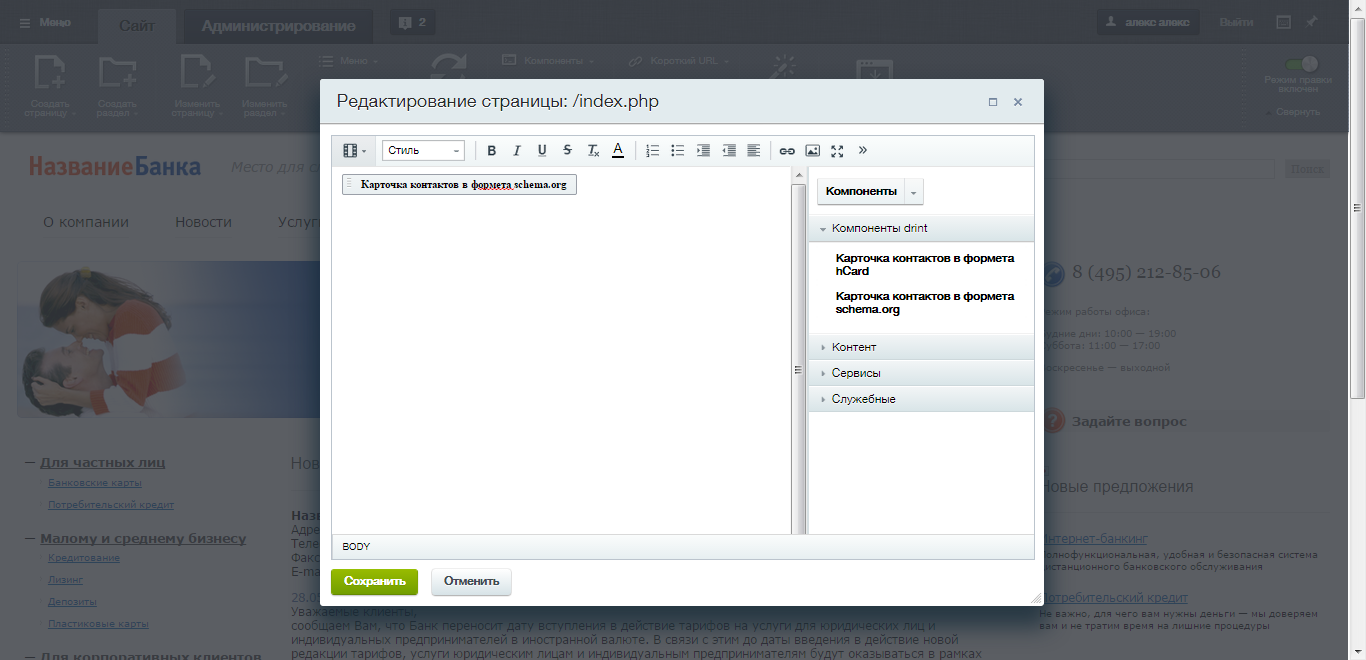This screenshot has height=660, width=1366.
Task: Toggle bold formatting in the editor
Action: 491,151
